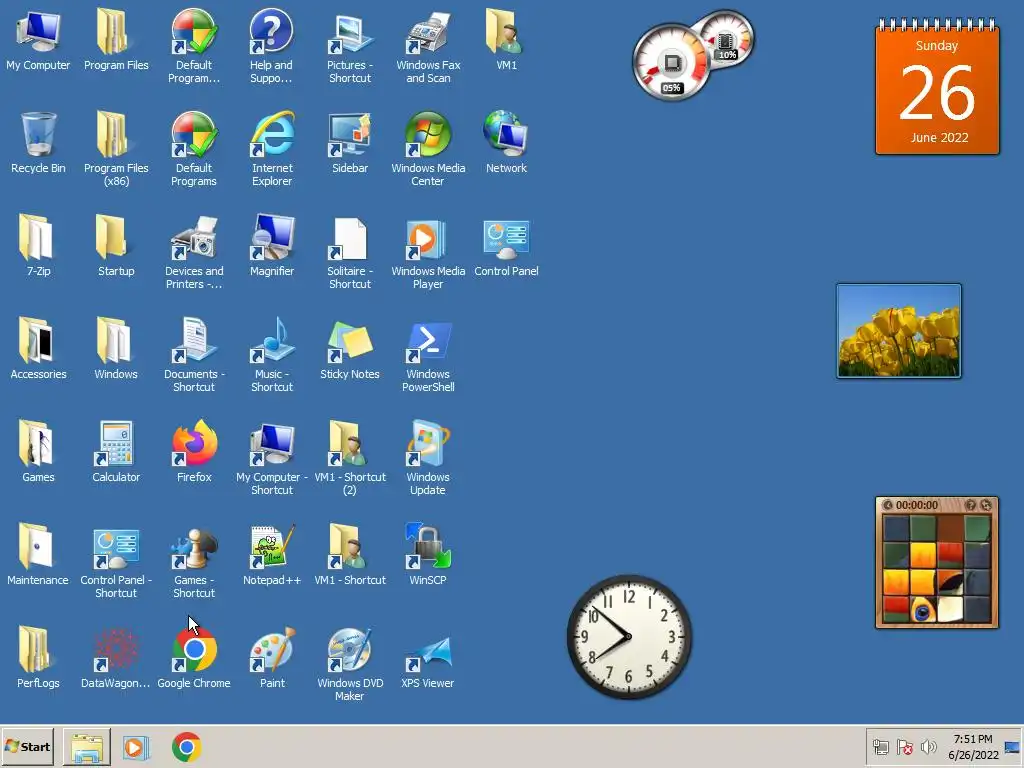Open Chrome from the taskbar
Image resolution: width=1024 pixels, height=768 pixels.
[x=187, y=747]
